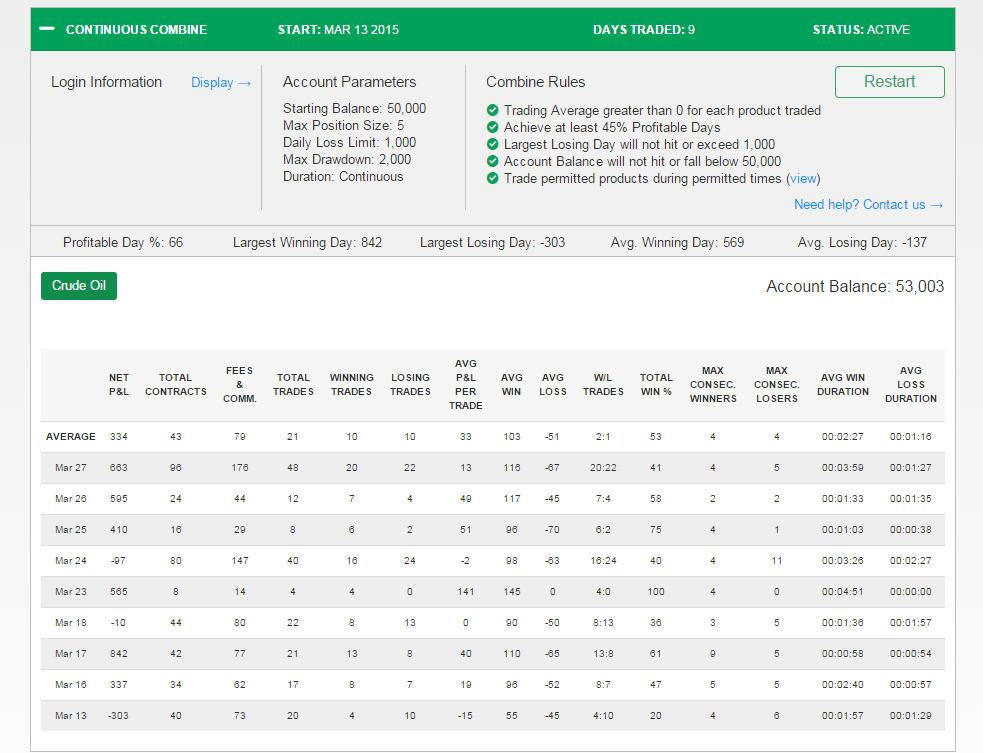Click the Trade permitted products check icon
This screenshot has height=753, width=983.
tap(493, 178)
